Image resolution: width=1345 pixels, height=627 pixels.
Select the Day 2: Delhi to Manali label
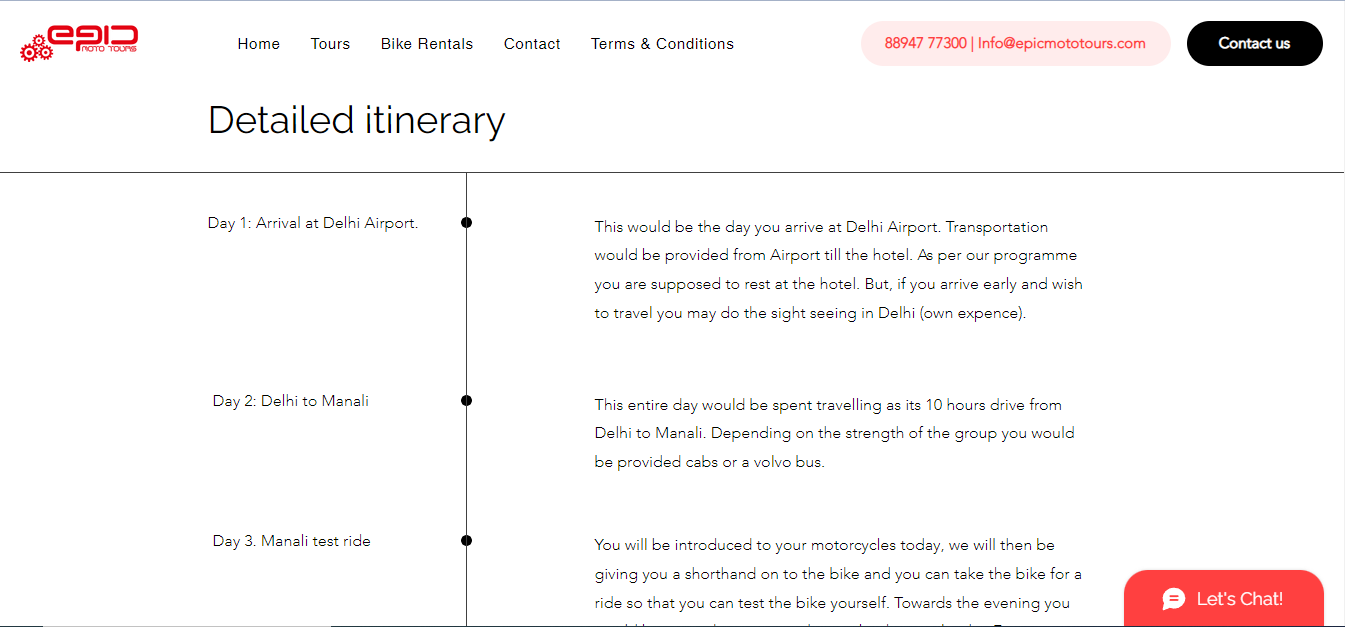pyautogui.click(x=291, y=401)
